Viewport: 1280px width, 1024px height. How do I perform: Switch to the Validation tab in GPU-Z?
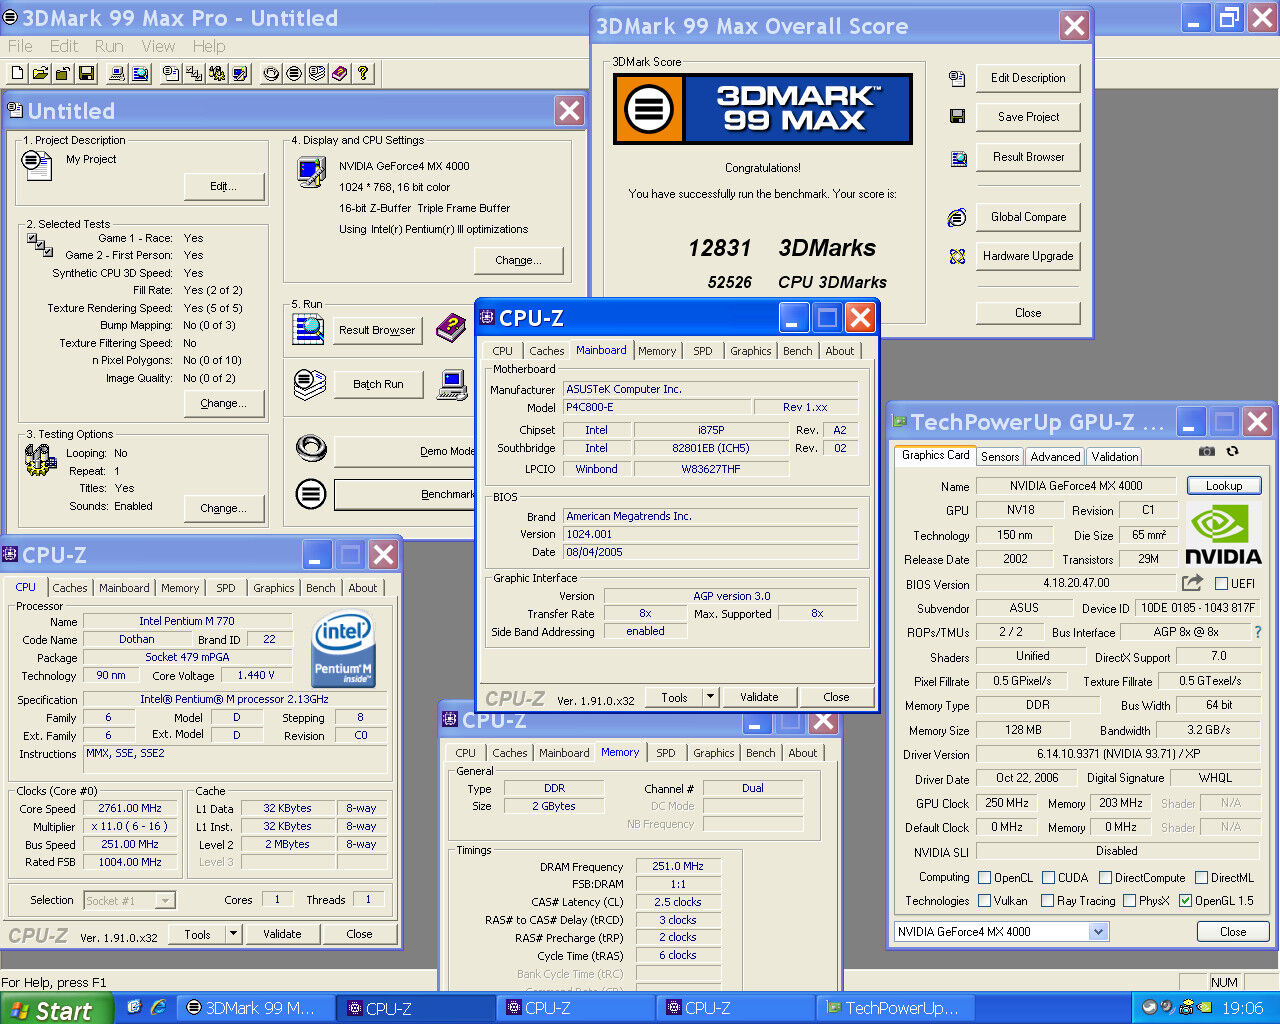tap(1114, 456)
